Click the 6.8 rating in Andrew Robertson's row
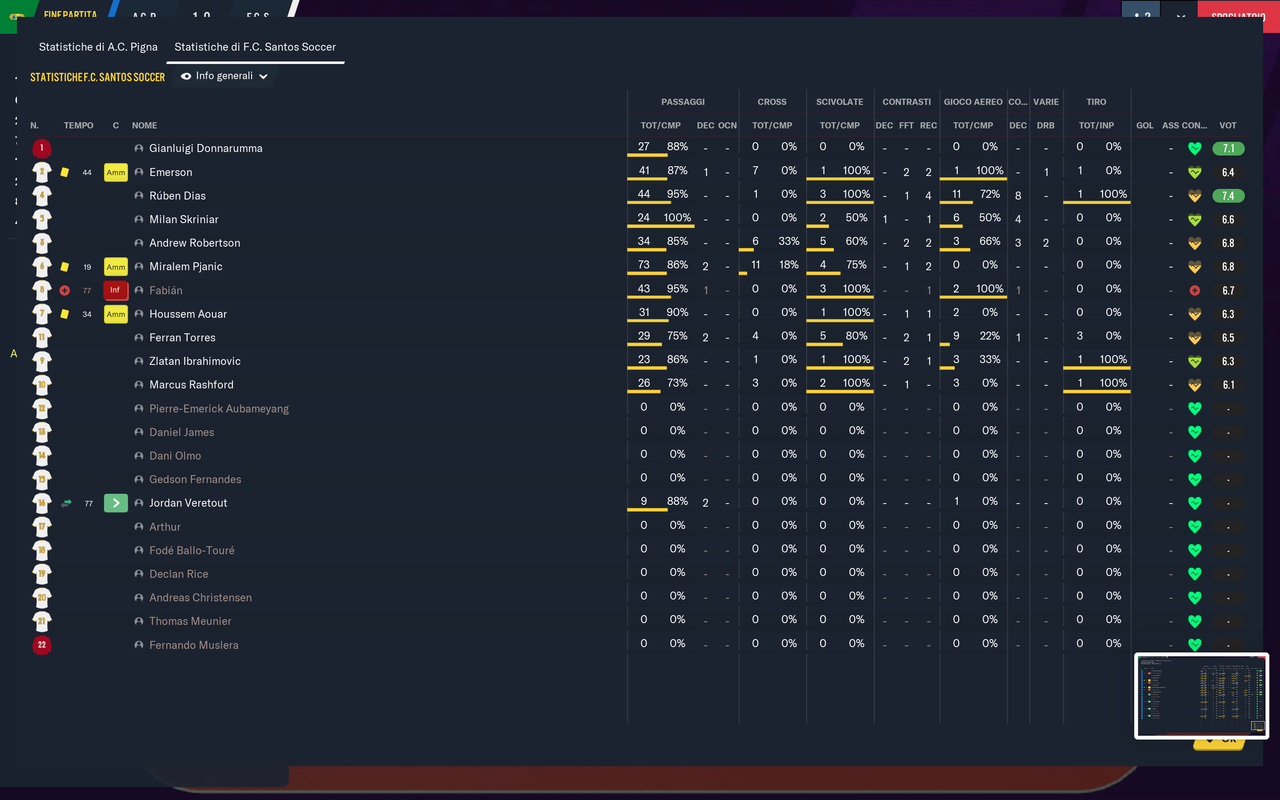 (1228, 243)
